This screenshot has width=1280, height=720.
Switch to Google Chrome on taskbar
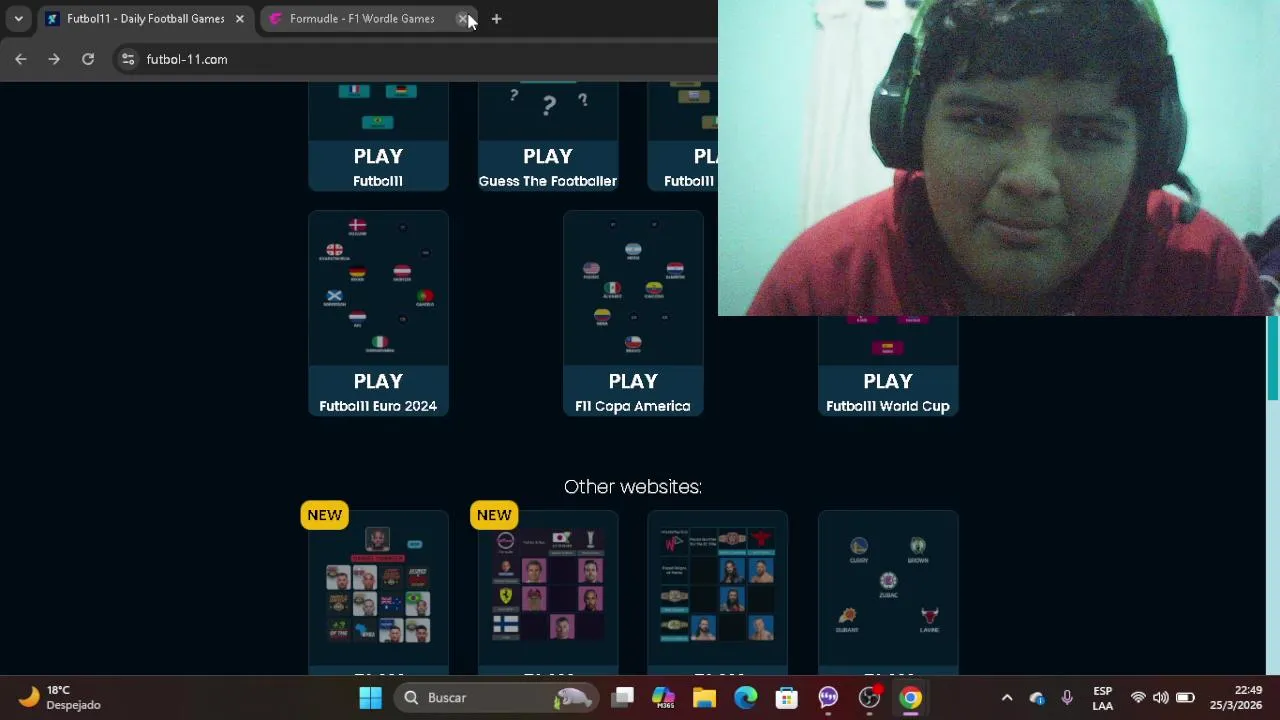[910, 698]
